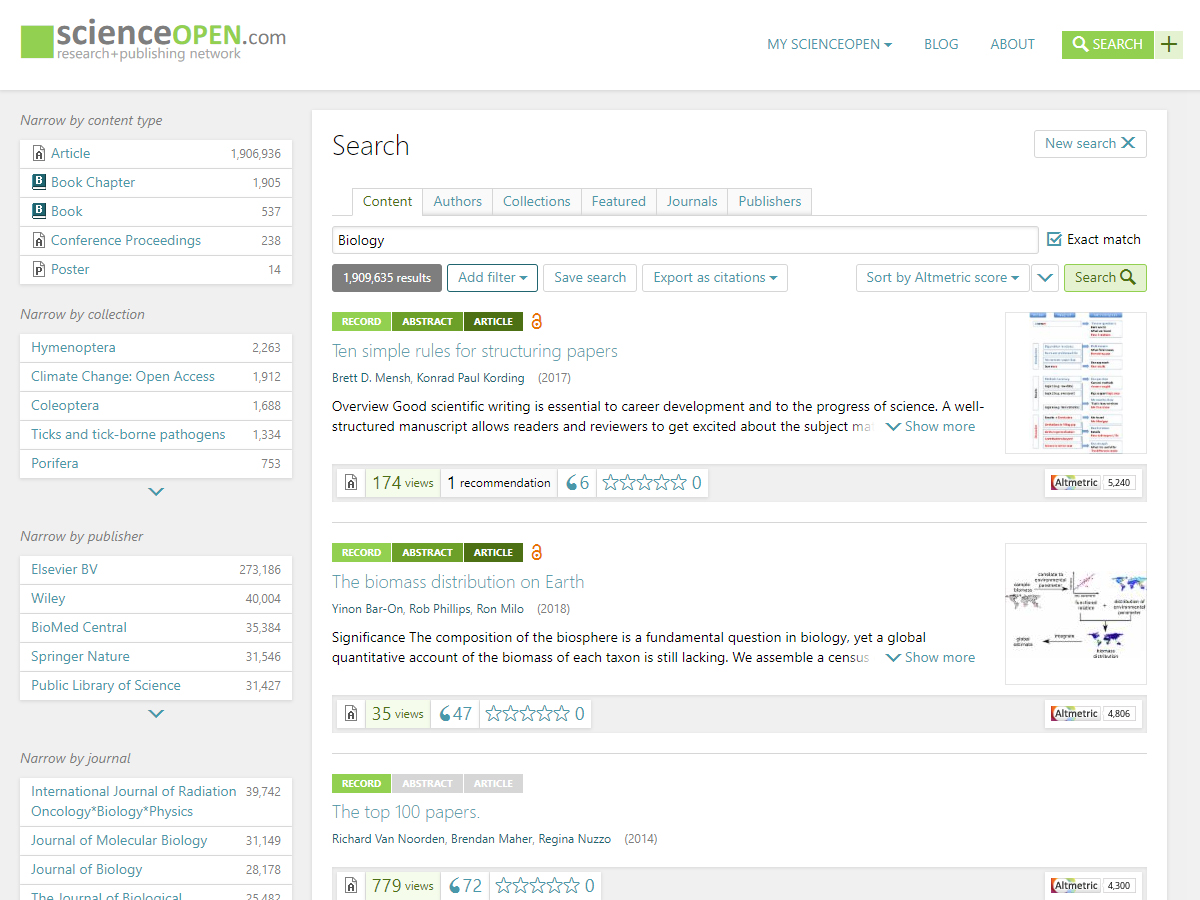Click the green plus icon beside Search

click(x=1168, y=44)
